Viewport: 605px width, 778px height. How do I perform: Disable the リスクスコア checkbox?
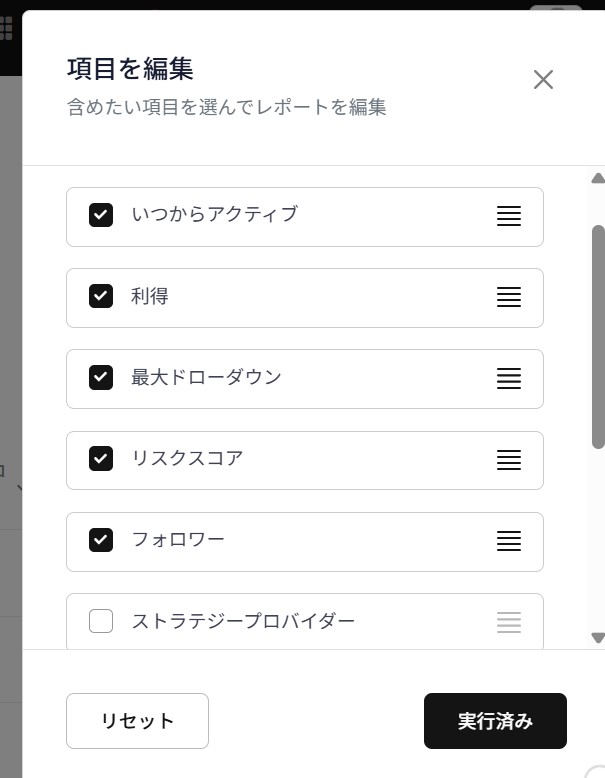pos(101,459)
